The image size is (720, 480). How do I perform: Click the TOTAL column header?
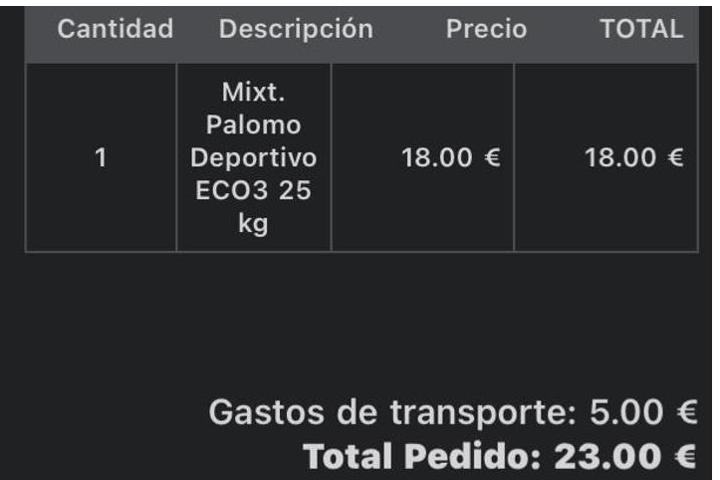pos(641,29)
